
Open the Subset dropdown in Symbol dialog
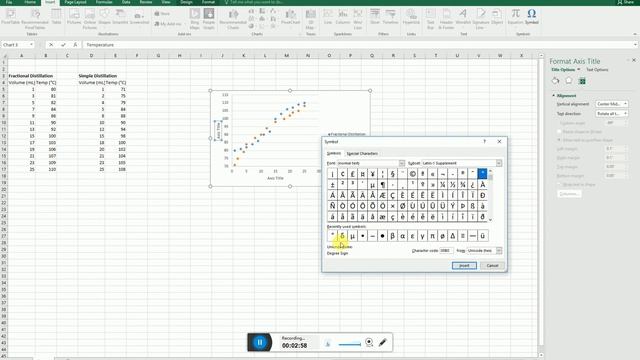[499, 163]
